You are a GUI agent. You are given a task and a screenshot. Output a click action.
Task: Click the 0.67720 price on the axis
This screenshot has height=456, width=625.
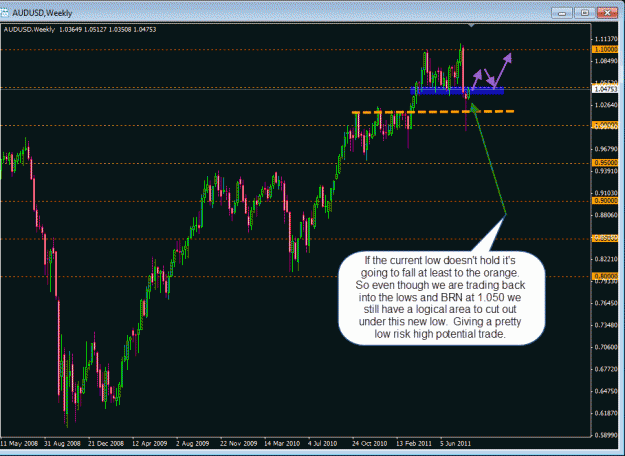[x=606, y=369]
